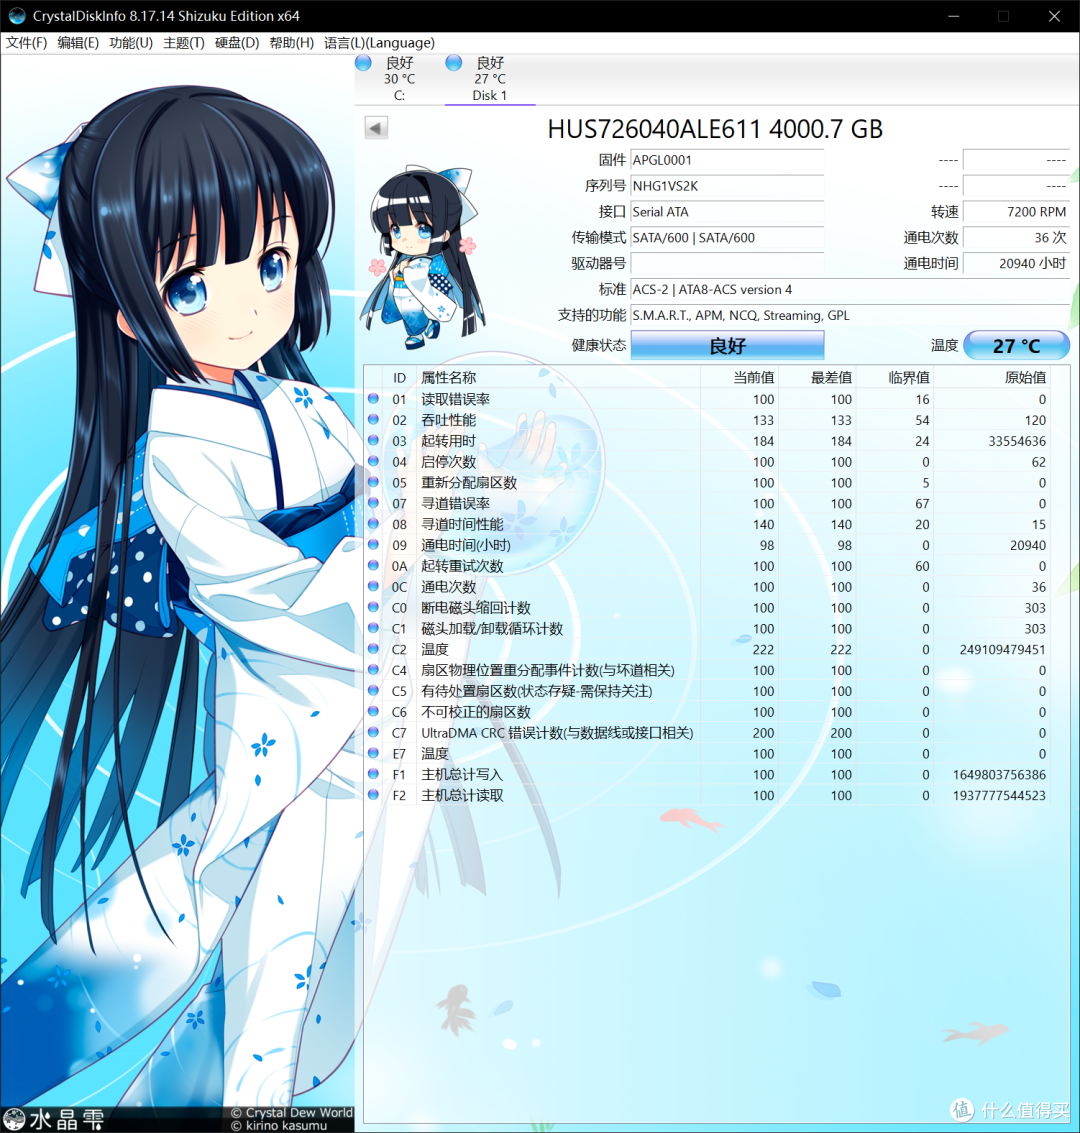Open the 文件(F) menu

pyautogui.click(x=26, y=43)
